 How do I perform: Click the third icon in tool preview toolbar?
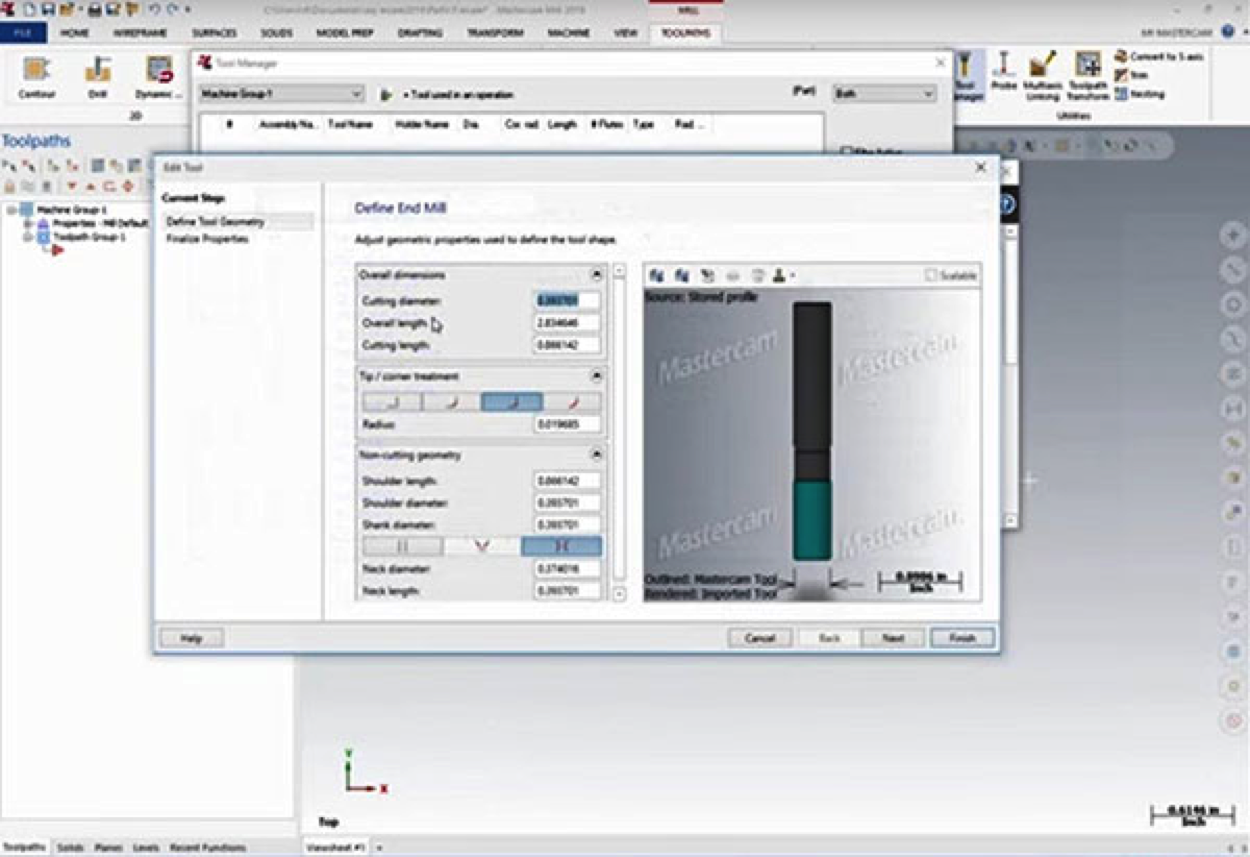coord(707,275)
